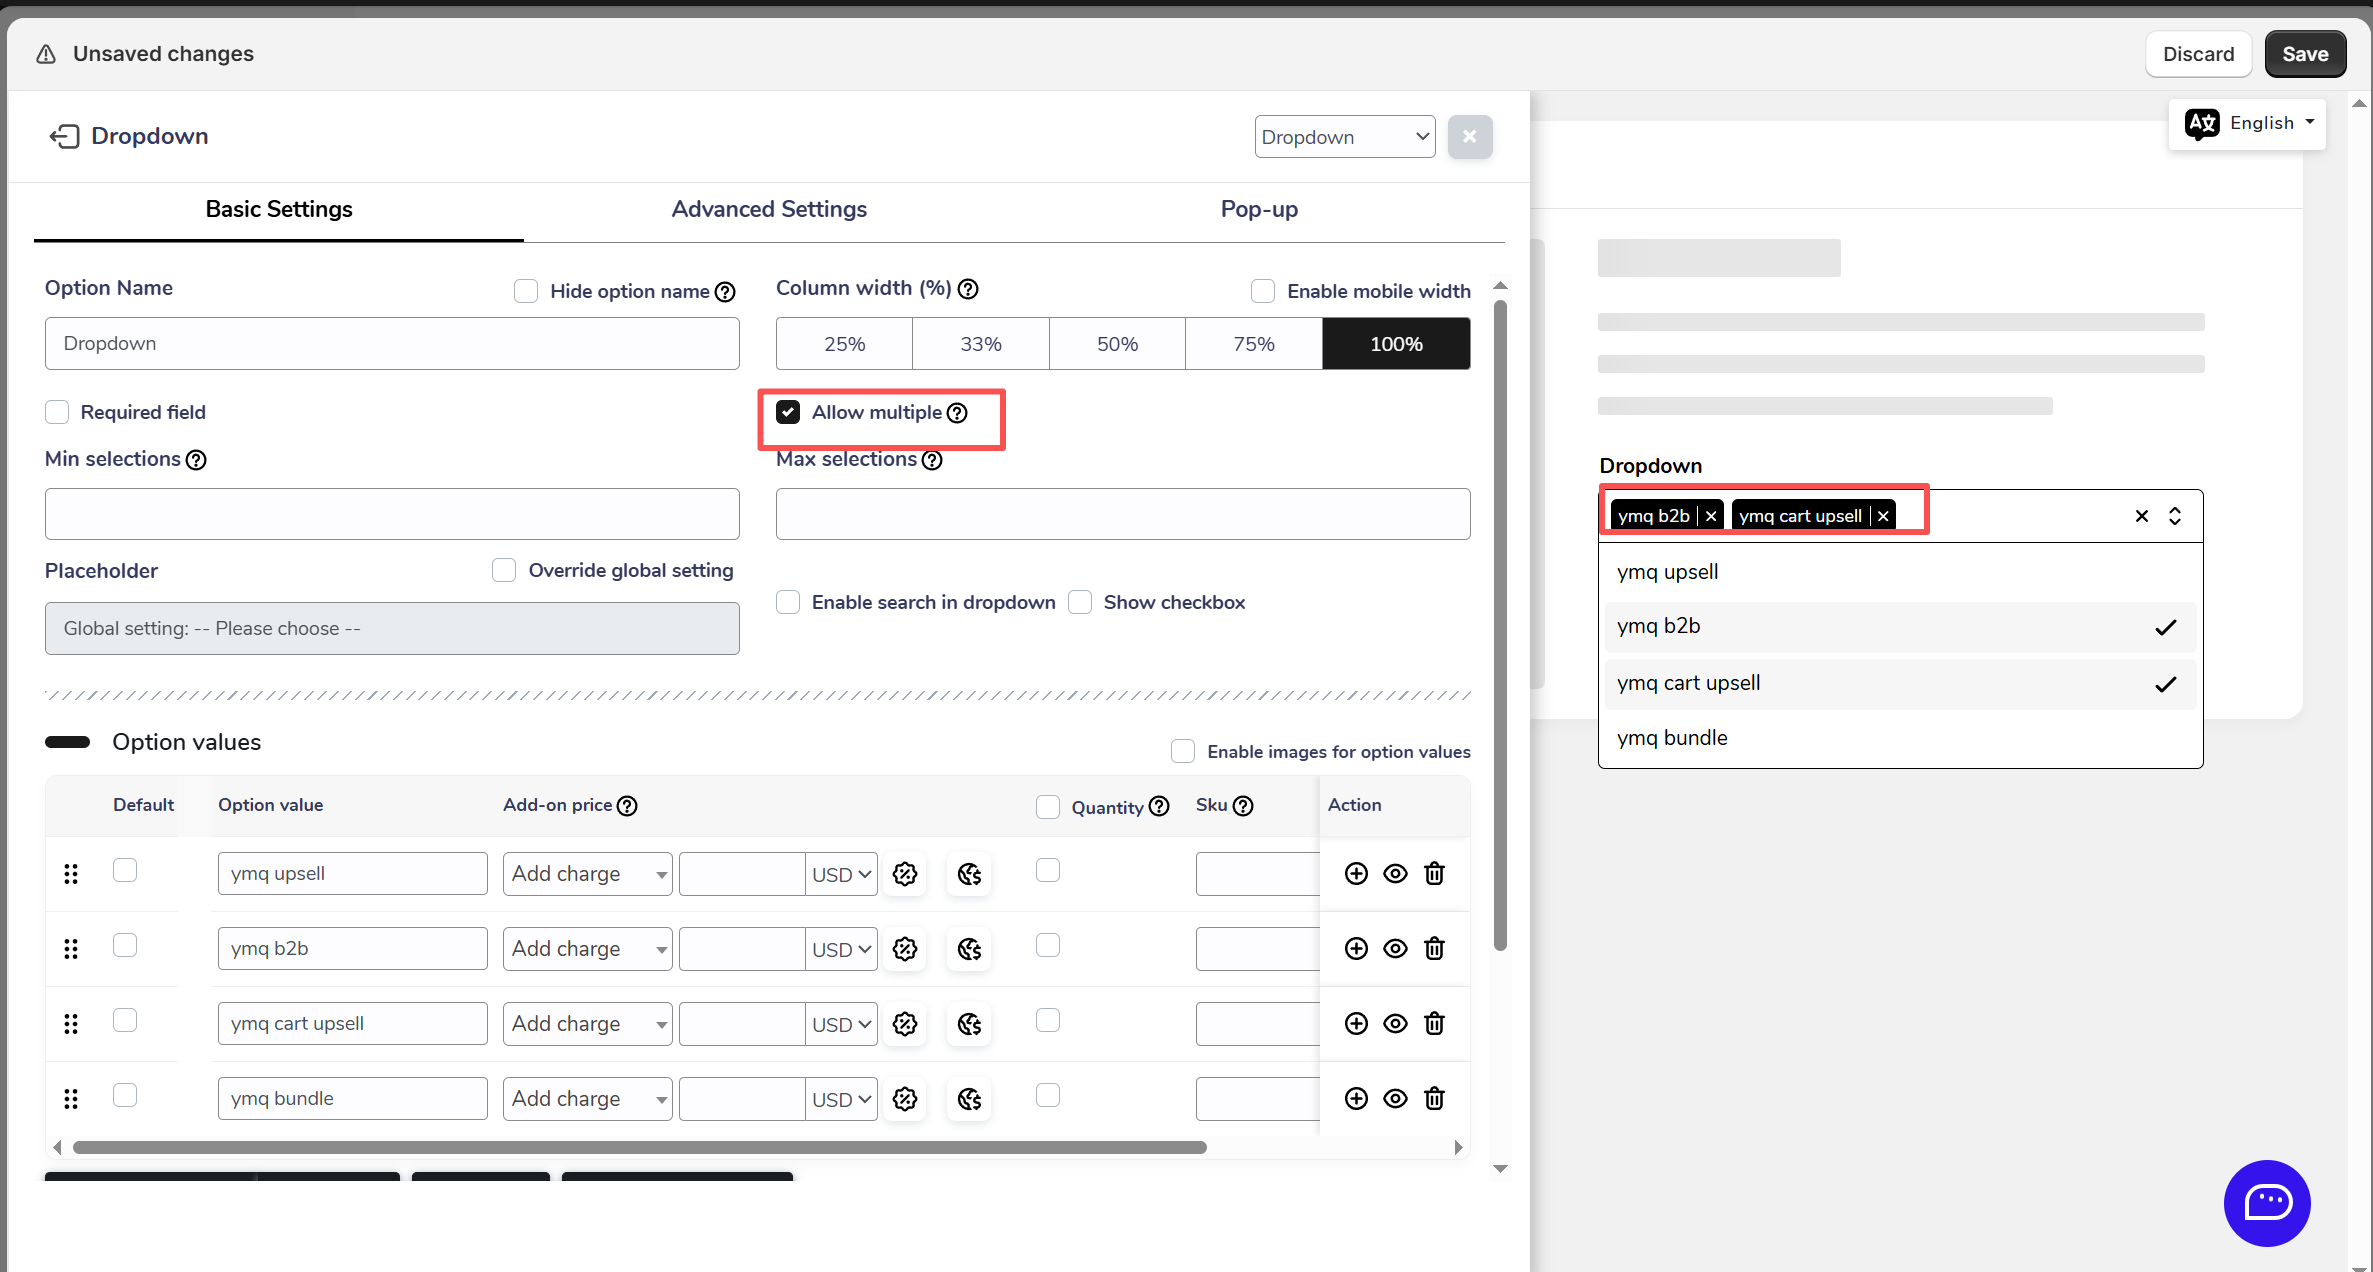This screenshot has width=2373, height=1272.
Task: Remove the ymq b2b tag in preview
Action: pos(1711,516)
